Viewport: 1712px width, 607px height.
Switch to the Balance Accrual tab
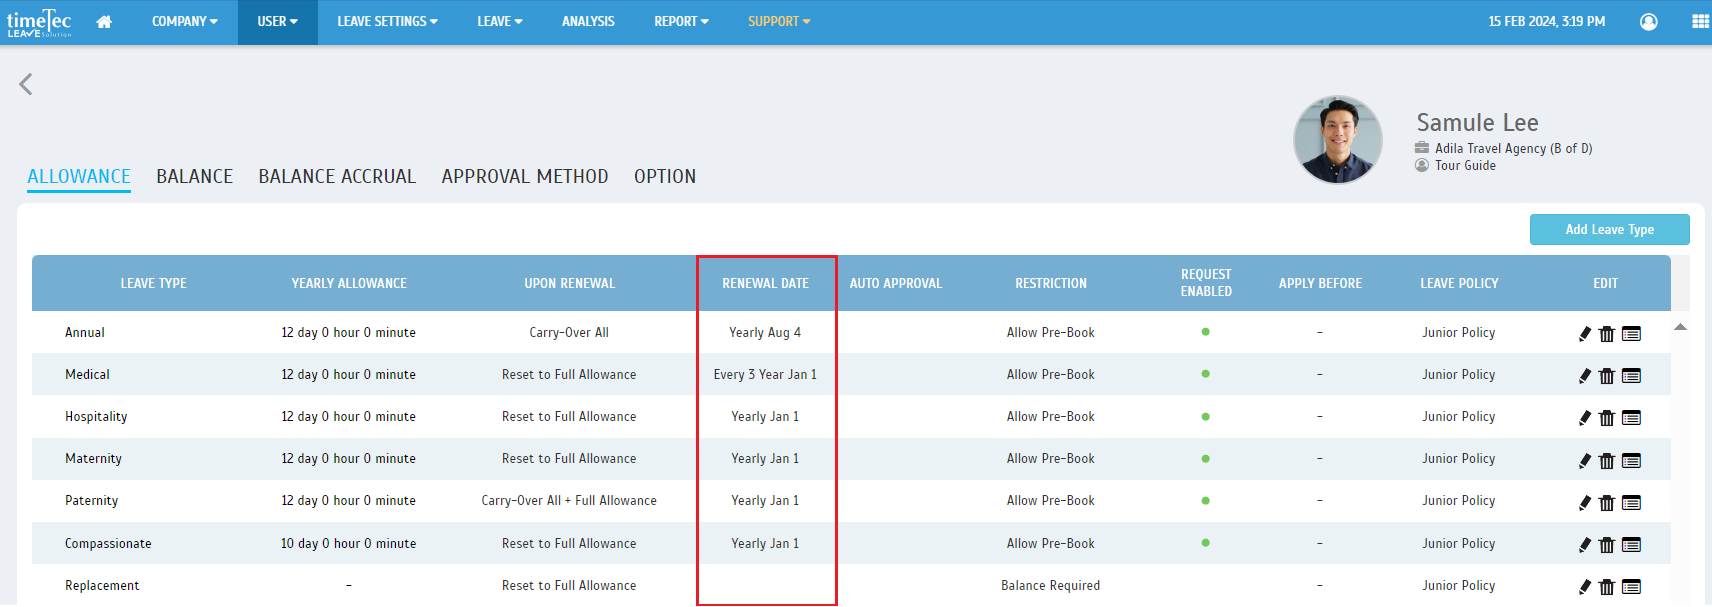point(336,177)
